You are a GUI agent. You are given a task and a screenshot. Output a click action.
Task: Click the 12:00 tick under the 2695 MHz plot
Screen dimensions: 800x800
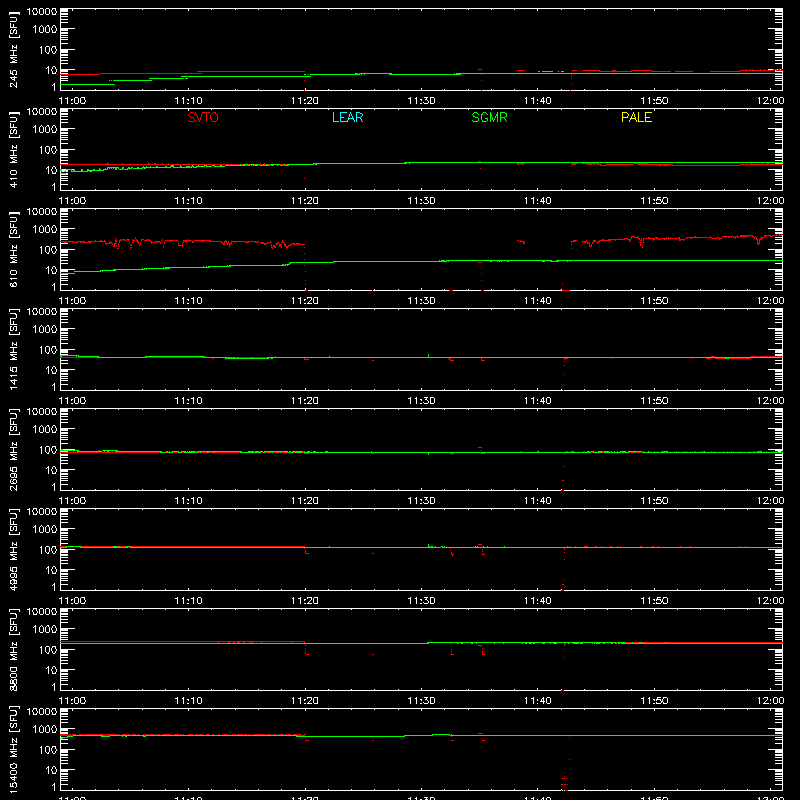click(x=770, y=501)
